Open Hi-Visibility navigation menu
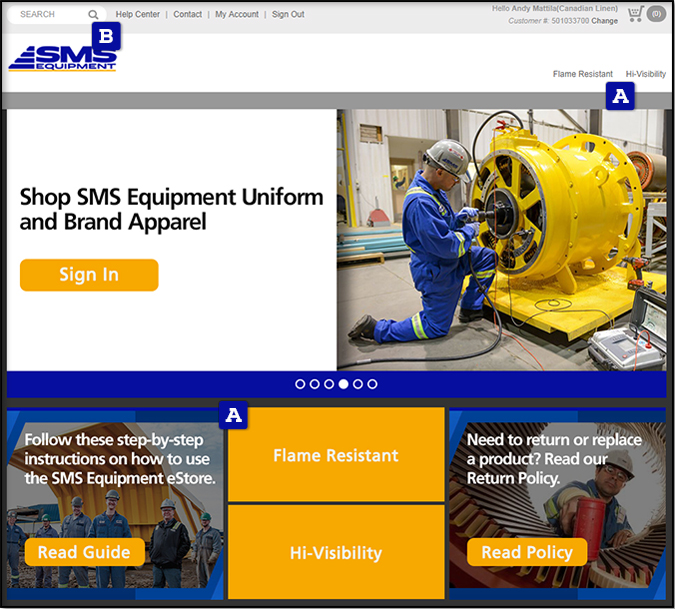 click(x=645, y=74)
